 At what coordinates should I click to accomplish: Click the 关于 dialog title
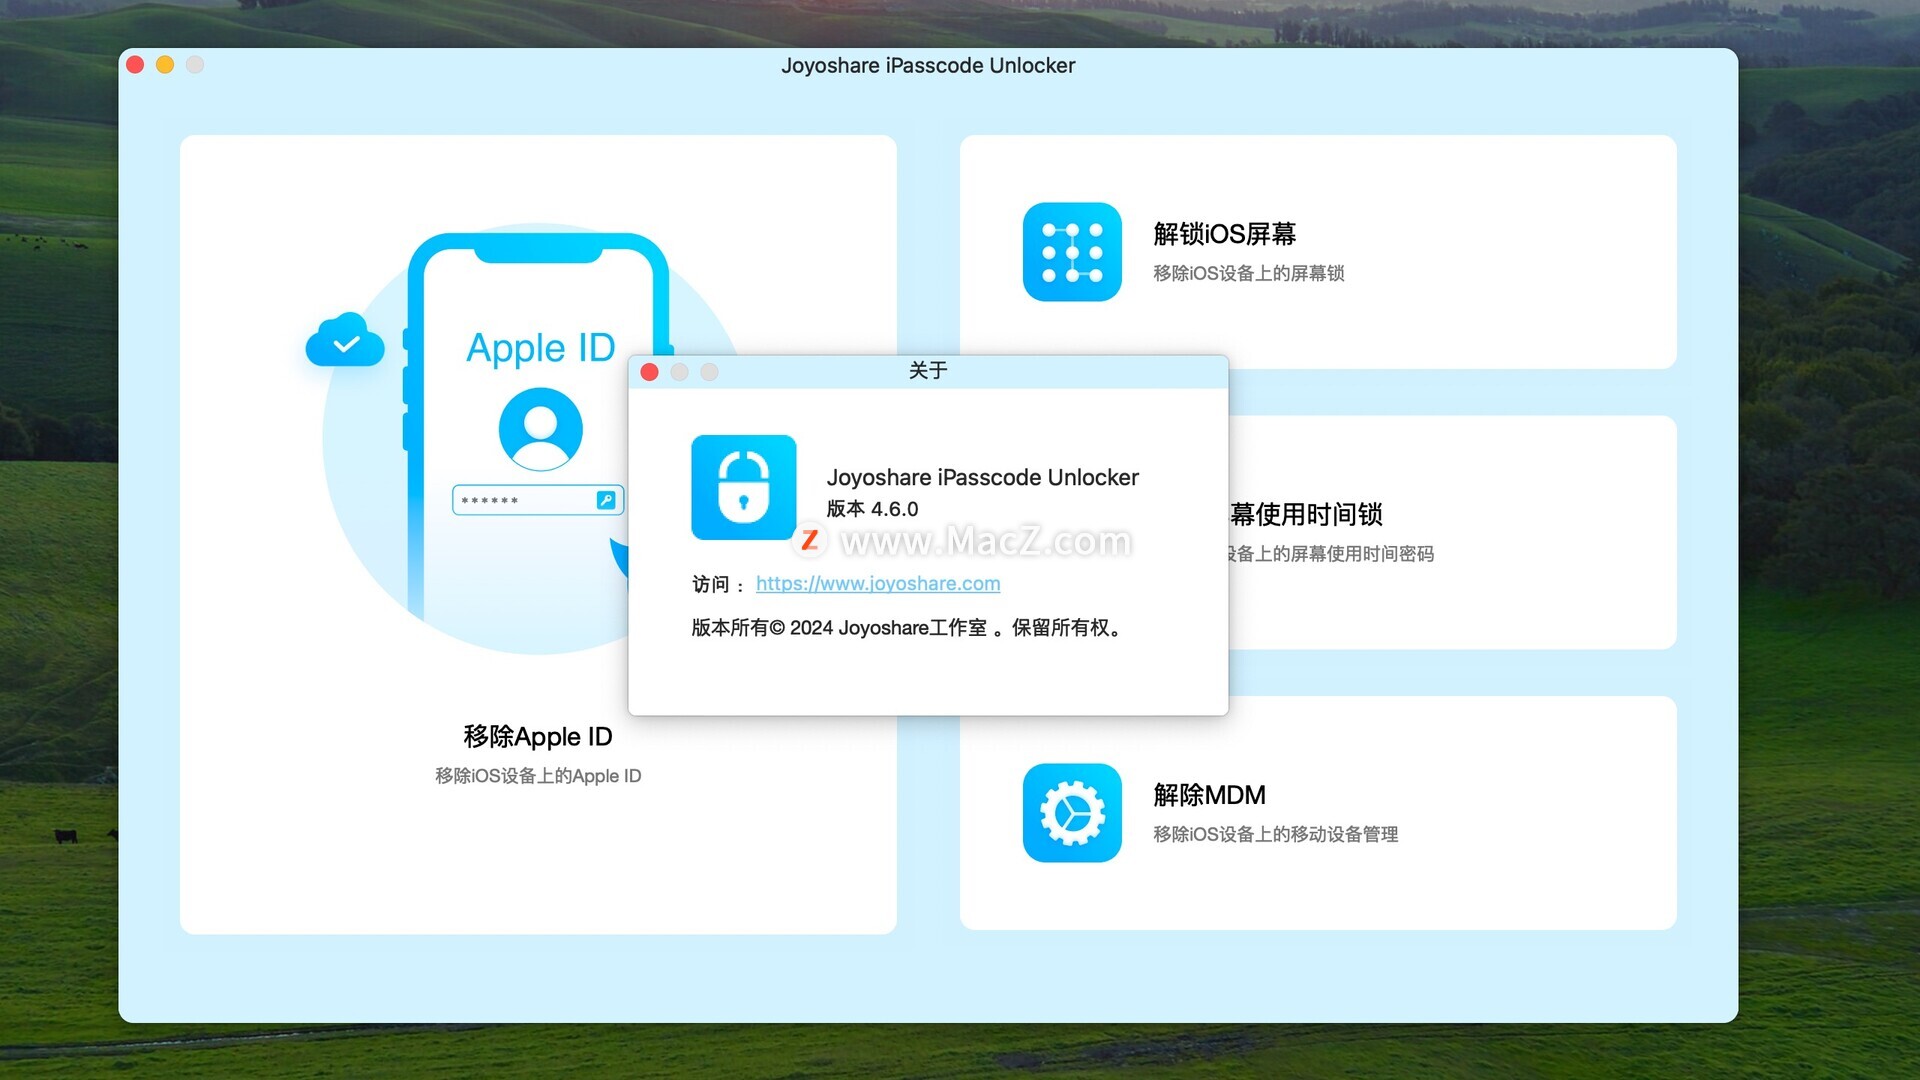(928, 371)
